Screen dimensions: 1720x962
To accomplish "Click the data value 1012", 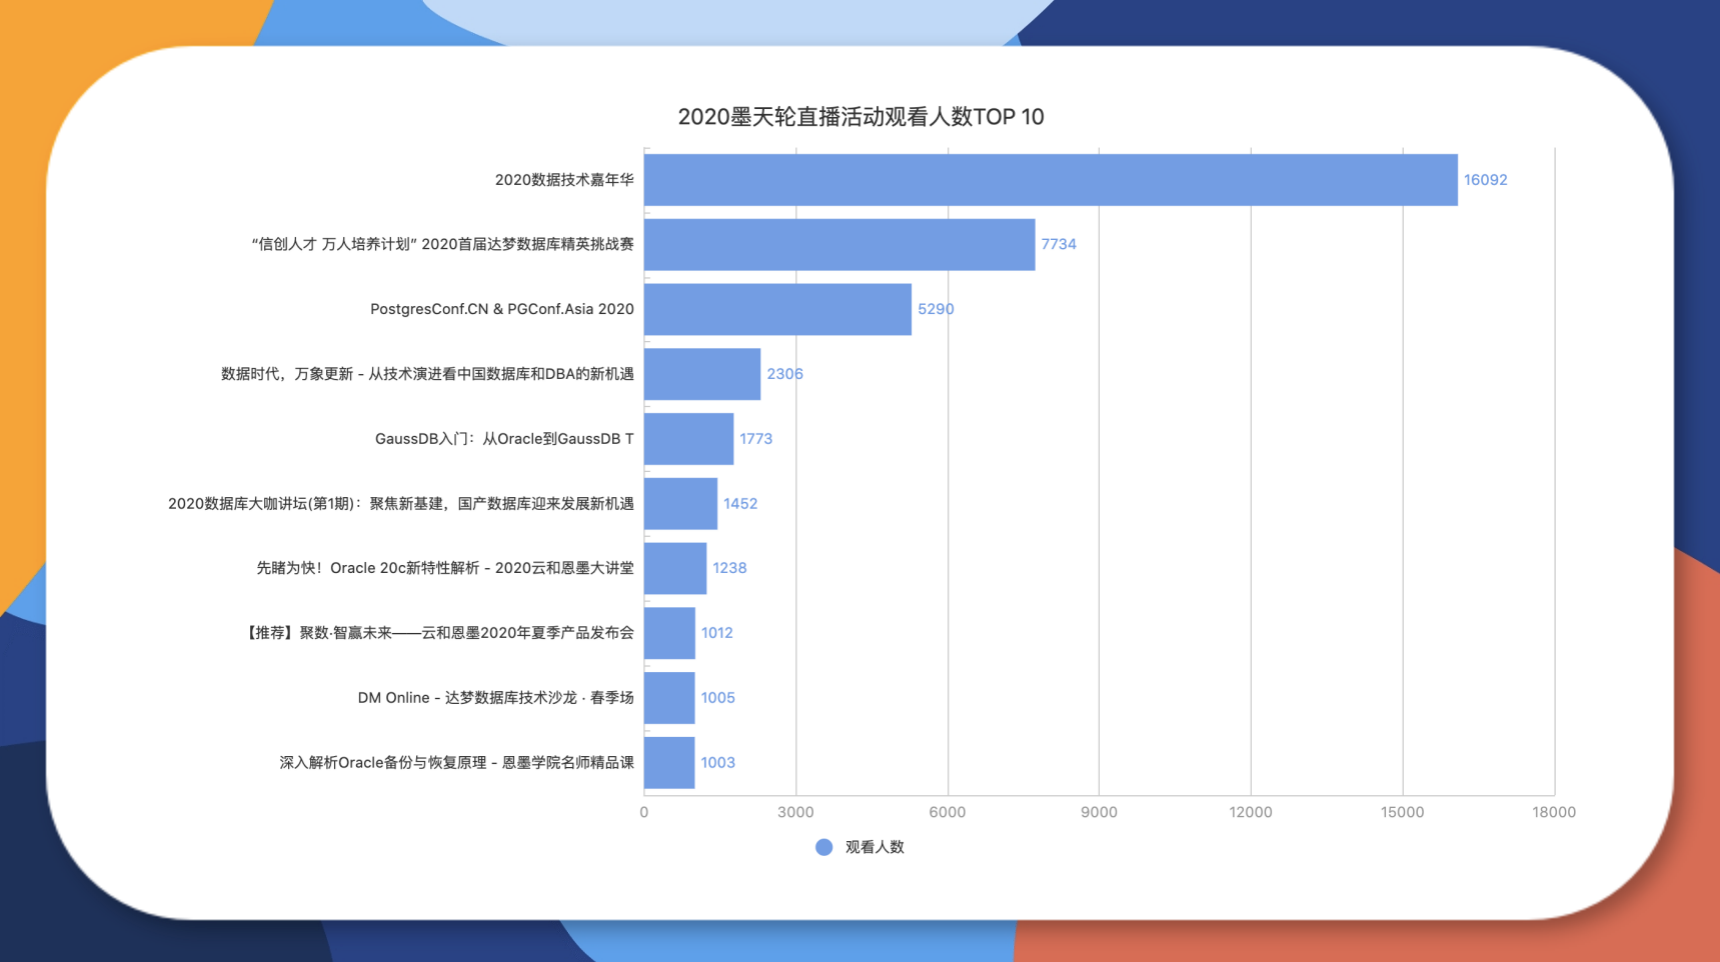I will (717, 633).
